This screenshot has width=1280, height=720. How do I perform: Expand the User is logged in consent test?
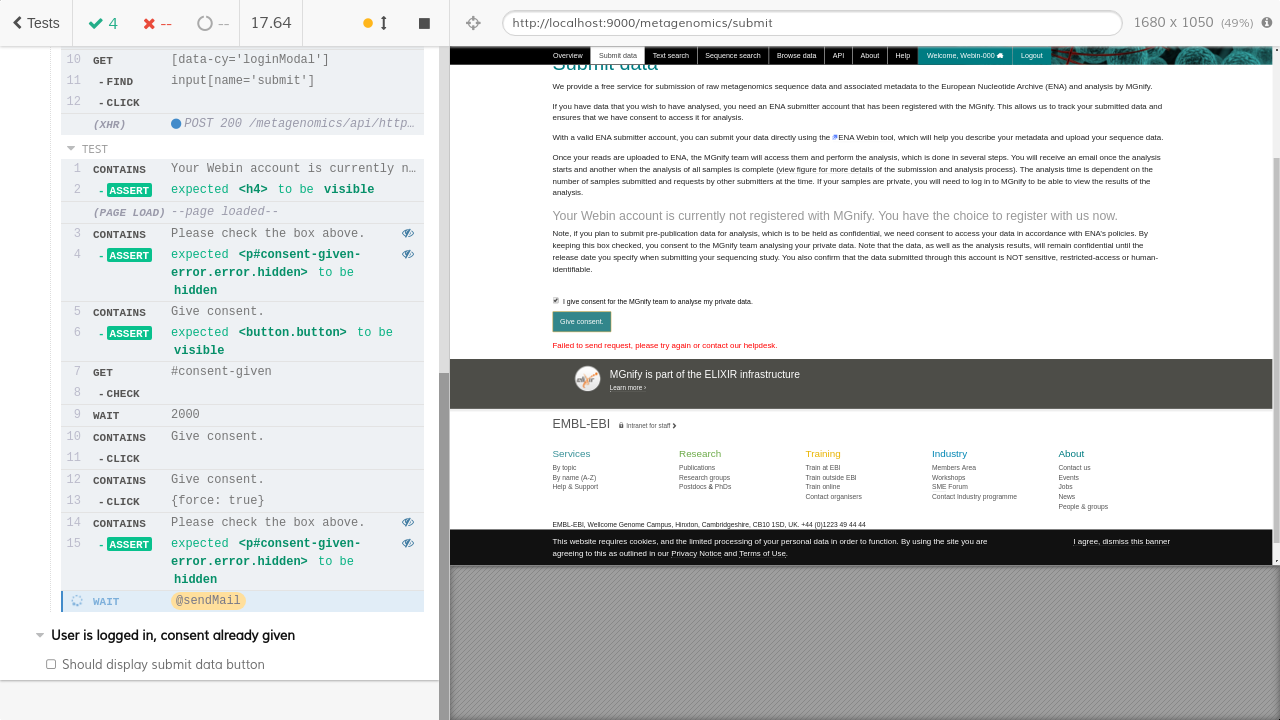40,635
